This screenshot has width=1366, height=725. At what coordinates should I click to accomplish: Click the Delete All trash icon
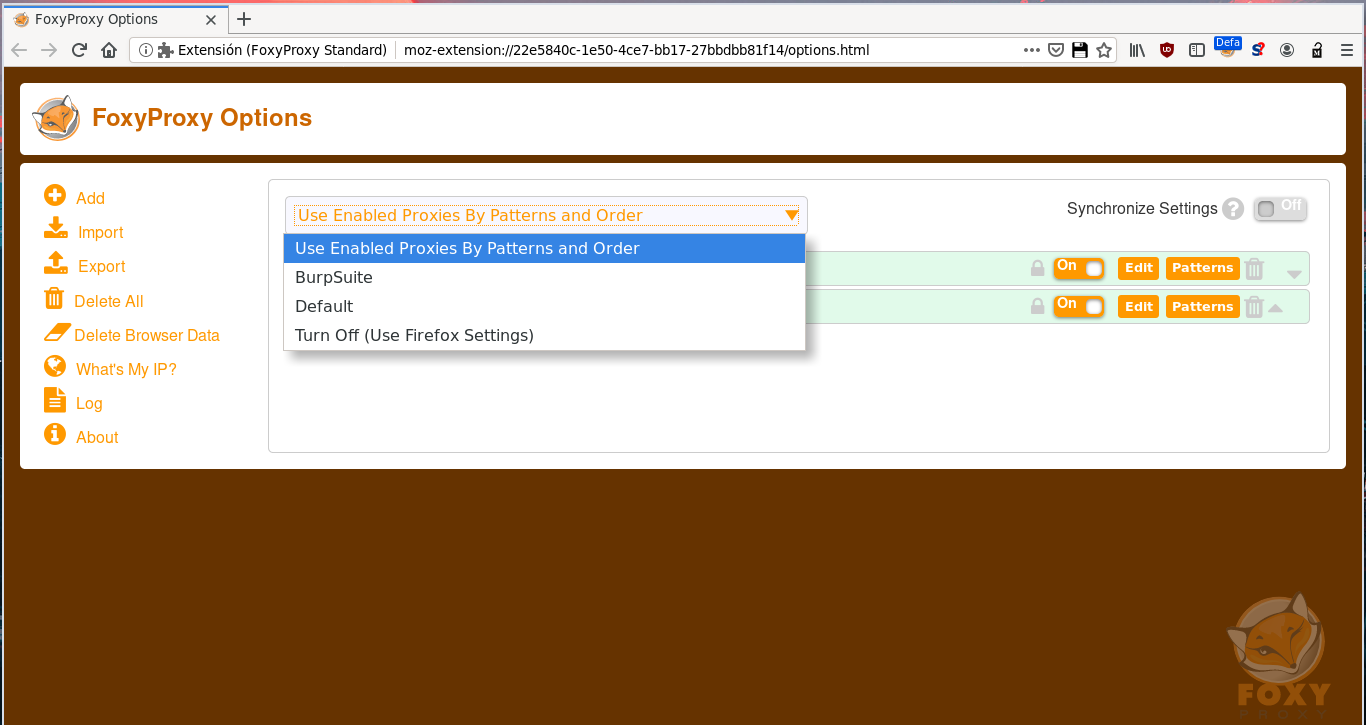point(54,297)
